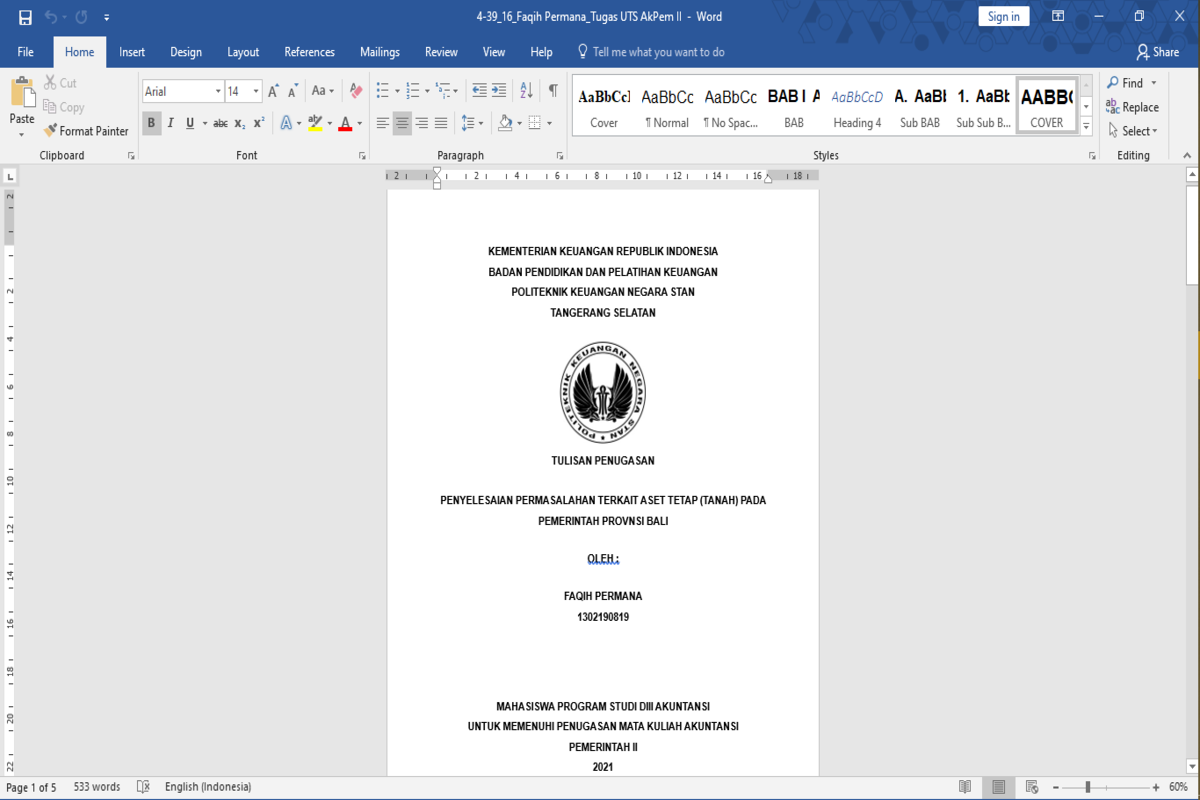
Task: Toggle superscript formatting
Action: click(258, 123)
